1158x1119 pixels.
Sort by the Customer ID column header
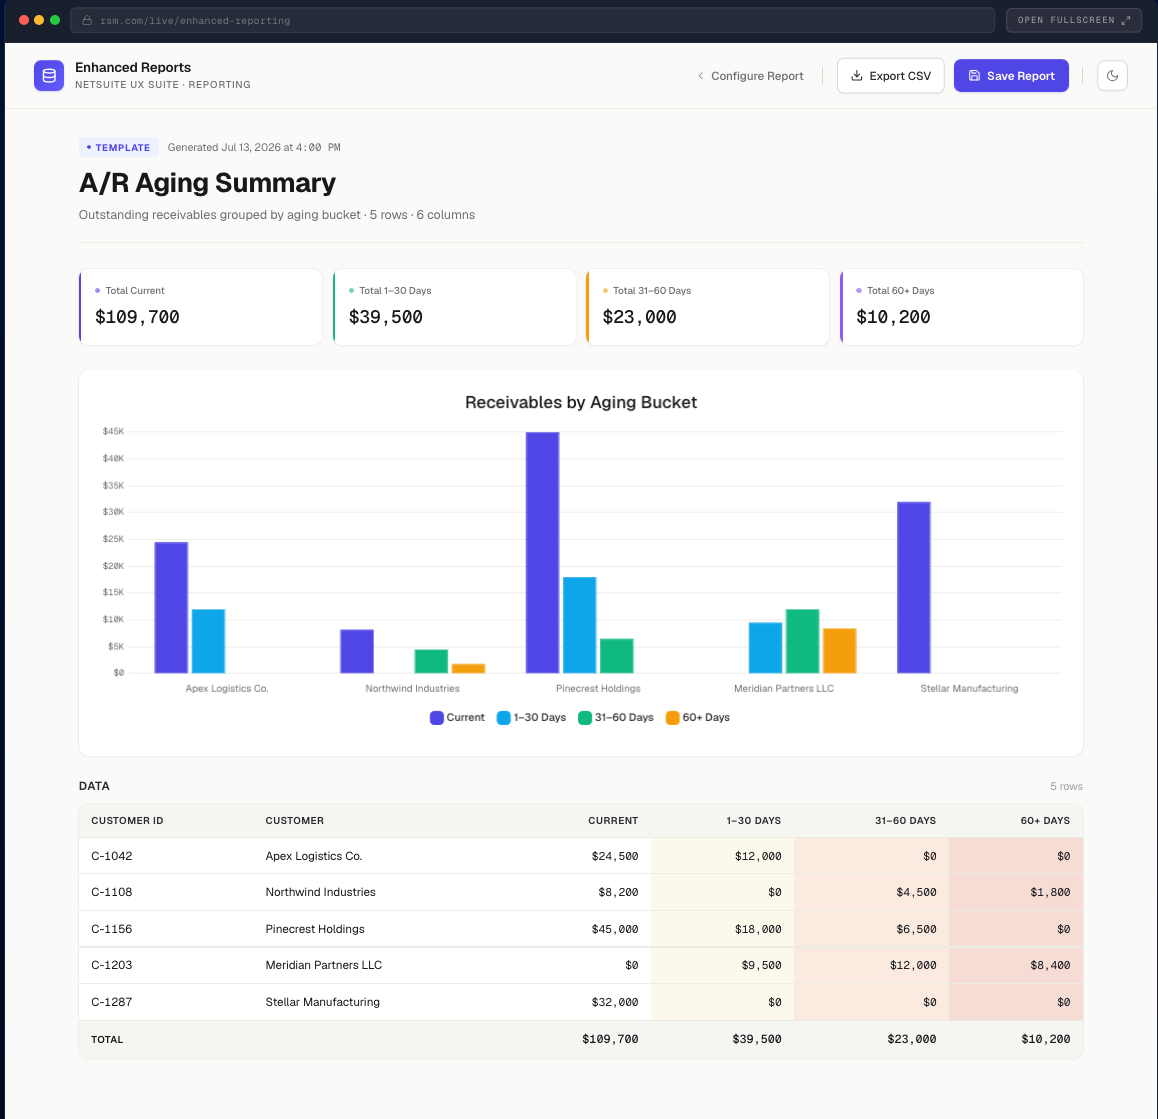point(127,821)
